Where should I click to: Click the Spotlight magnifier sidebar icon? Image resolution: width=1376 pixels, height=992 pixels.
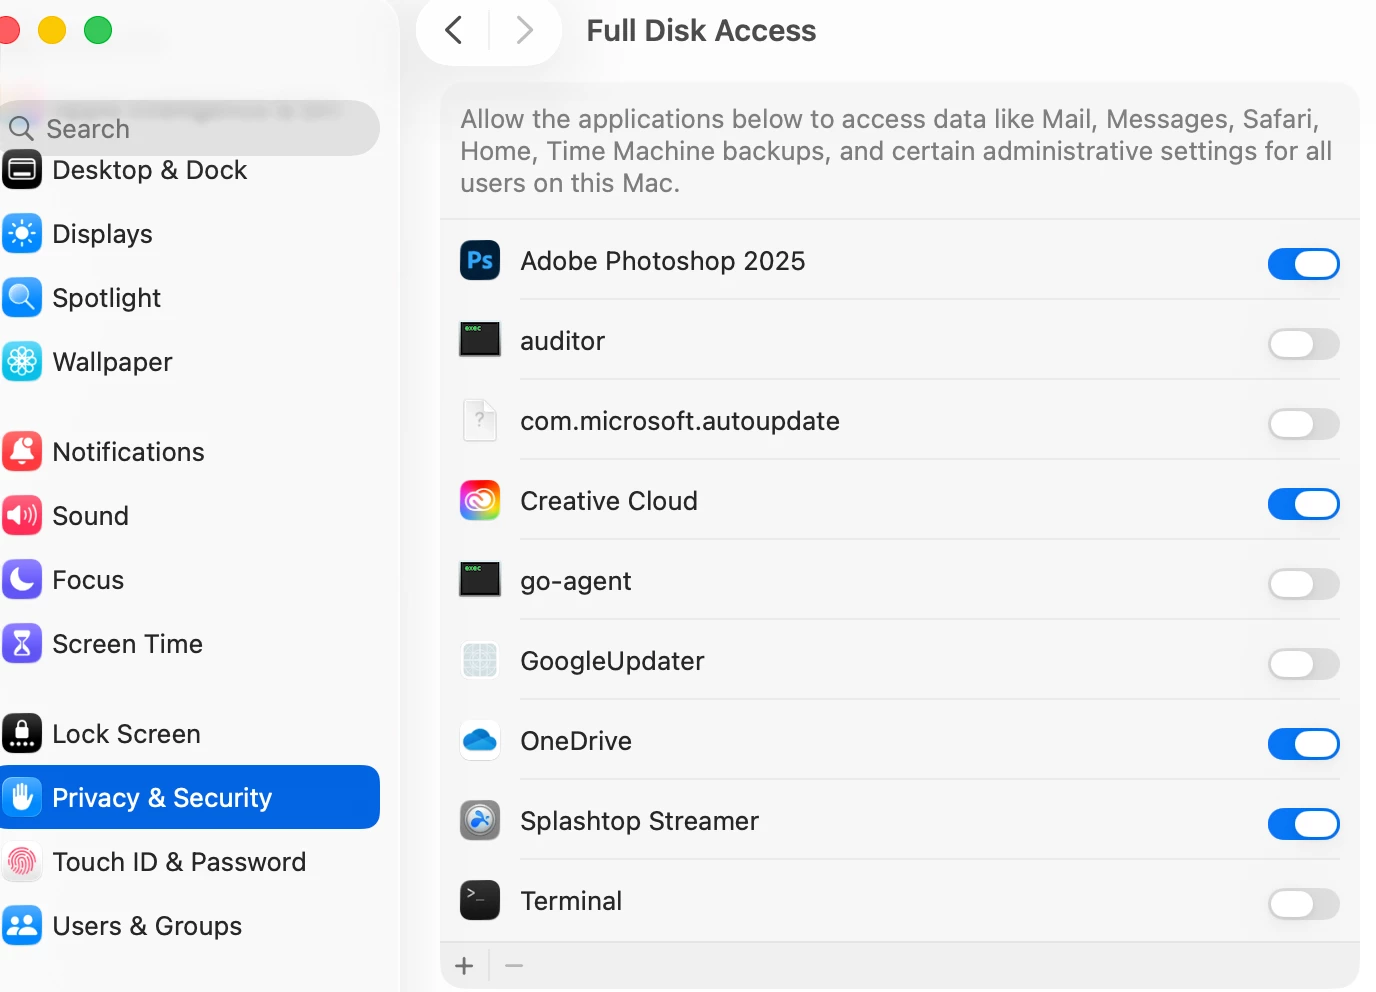point(22,298)
